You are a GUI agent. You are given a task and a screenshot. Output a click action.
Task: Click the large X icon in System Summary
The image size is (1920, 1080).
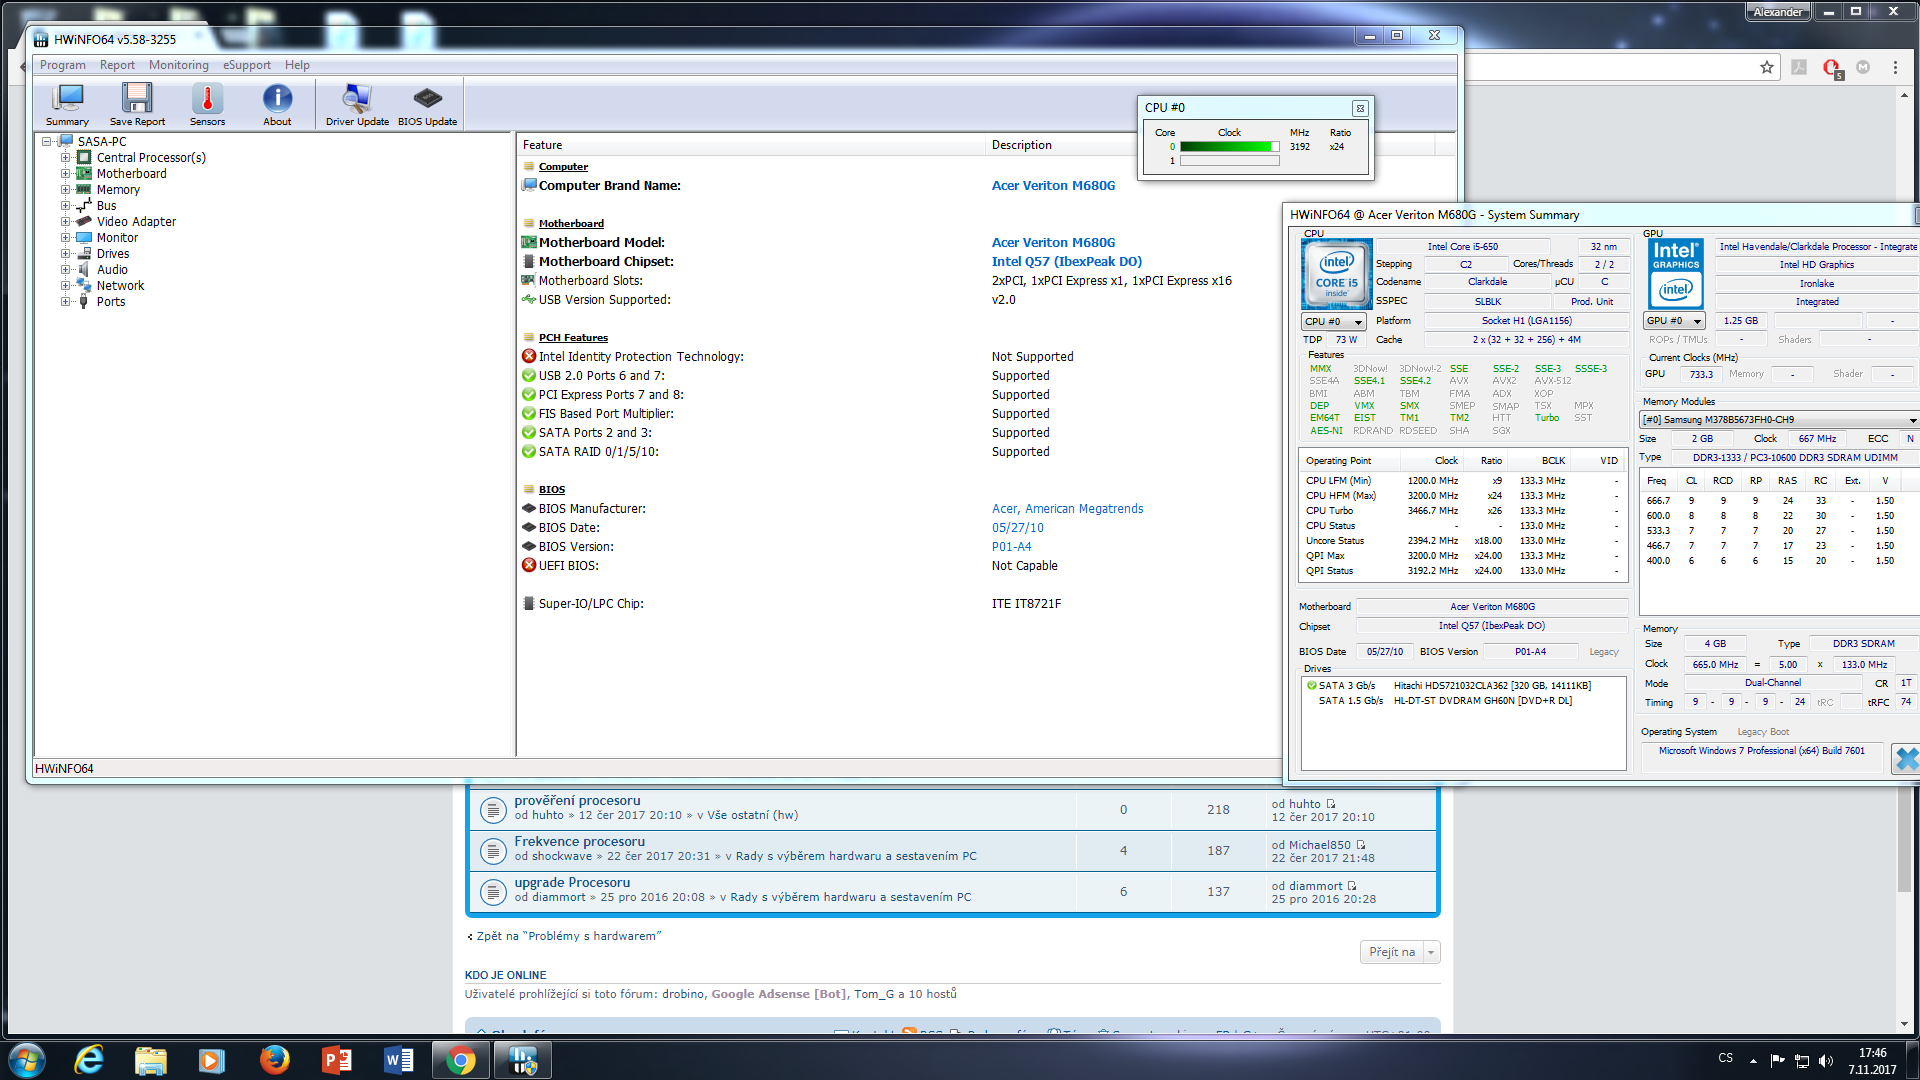click(x=1906, y=759)
